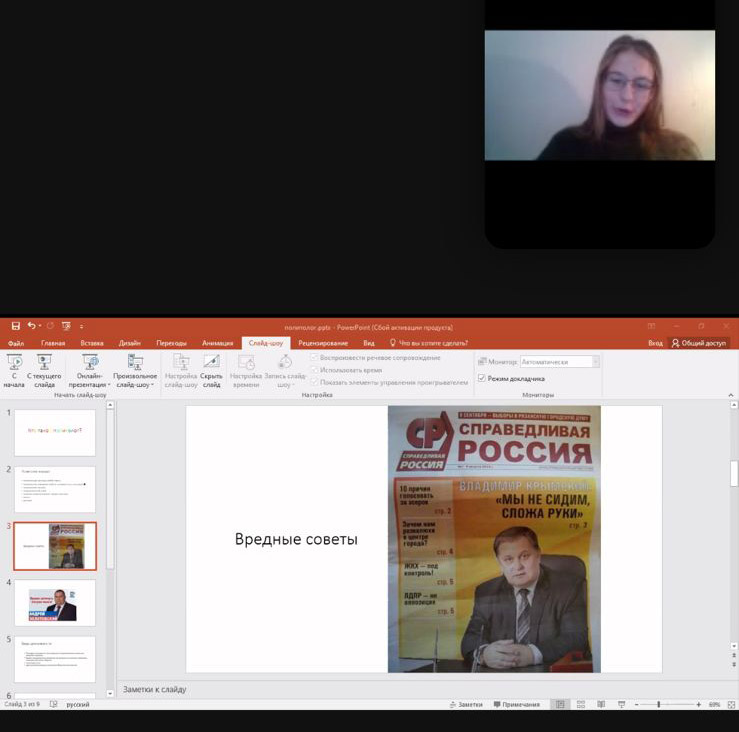This screenshot has width=739, height=732.
Task: Undo the last action
Action: click(x=32, y=326)
